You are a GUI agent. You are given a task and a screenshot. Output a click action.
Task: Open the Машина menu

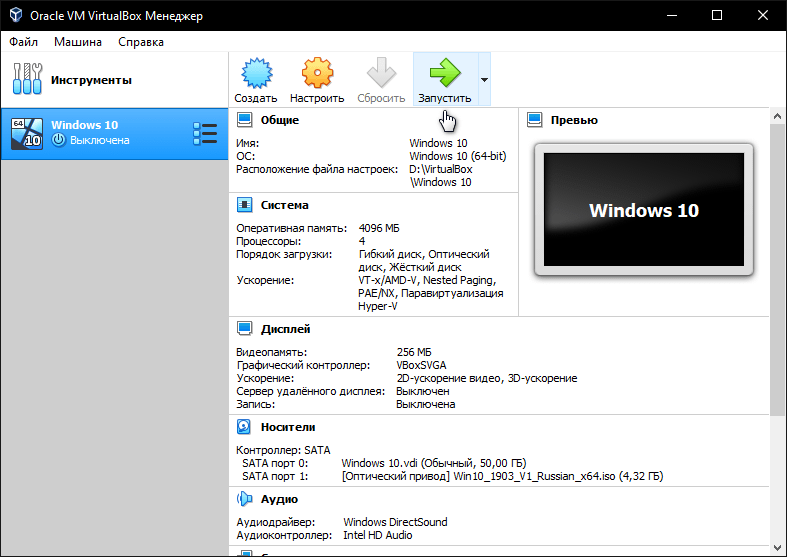click(x=78, y=42)
